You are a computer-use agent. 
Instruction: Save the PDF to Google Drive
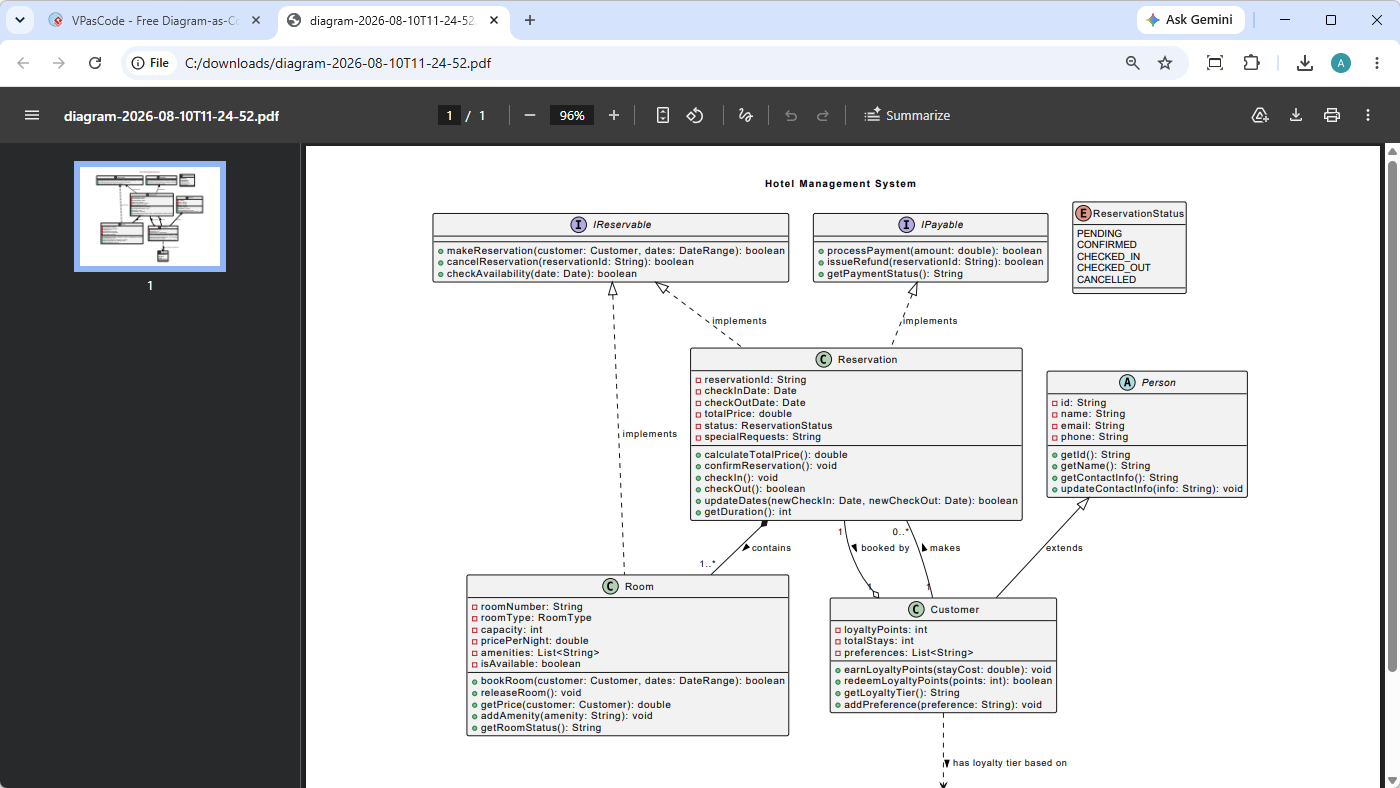click(x=1260, y=115)
